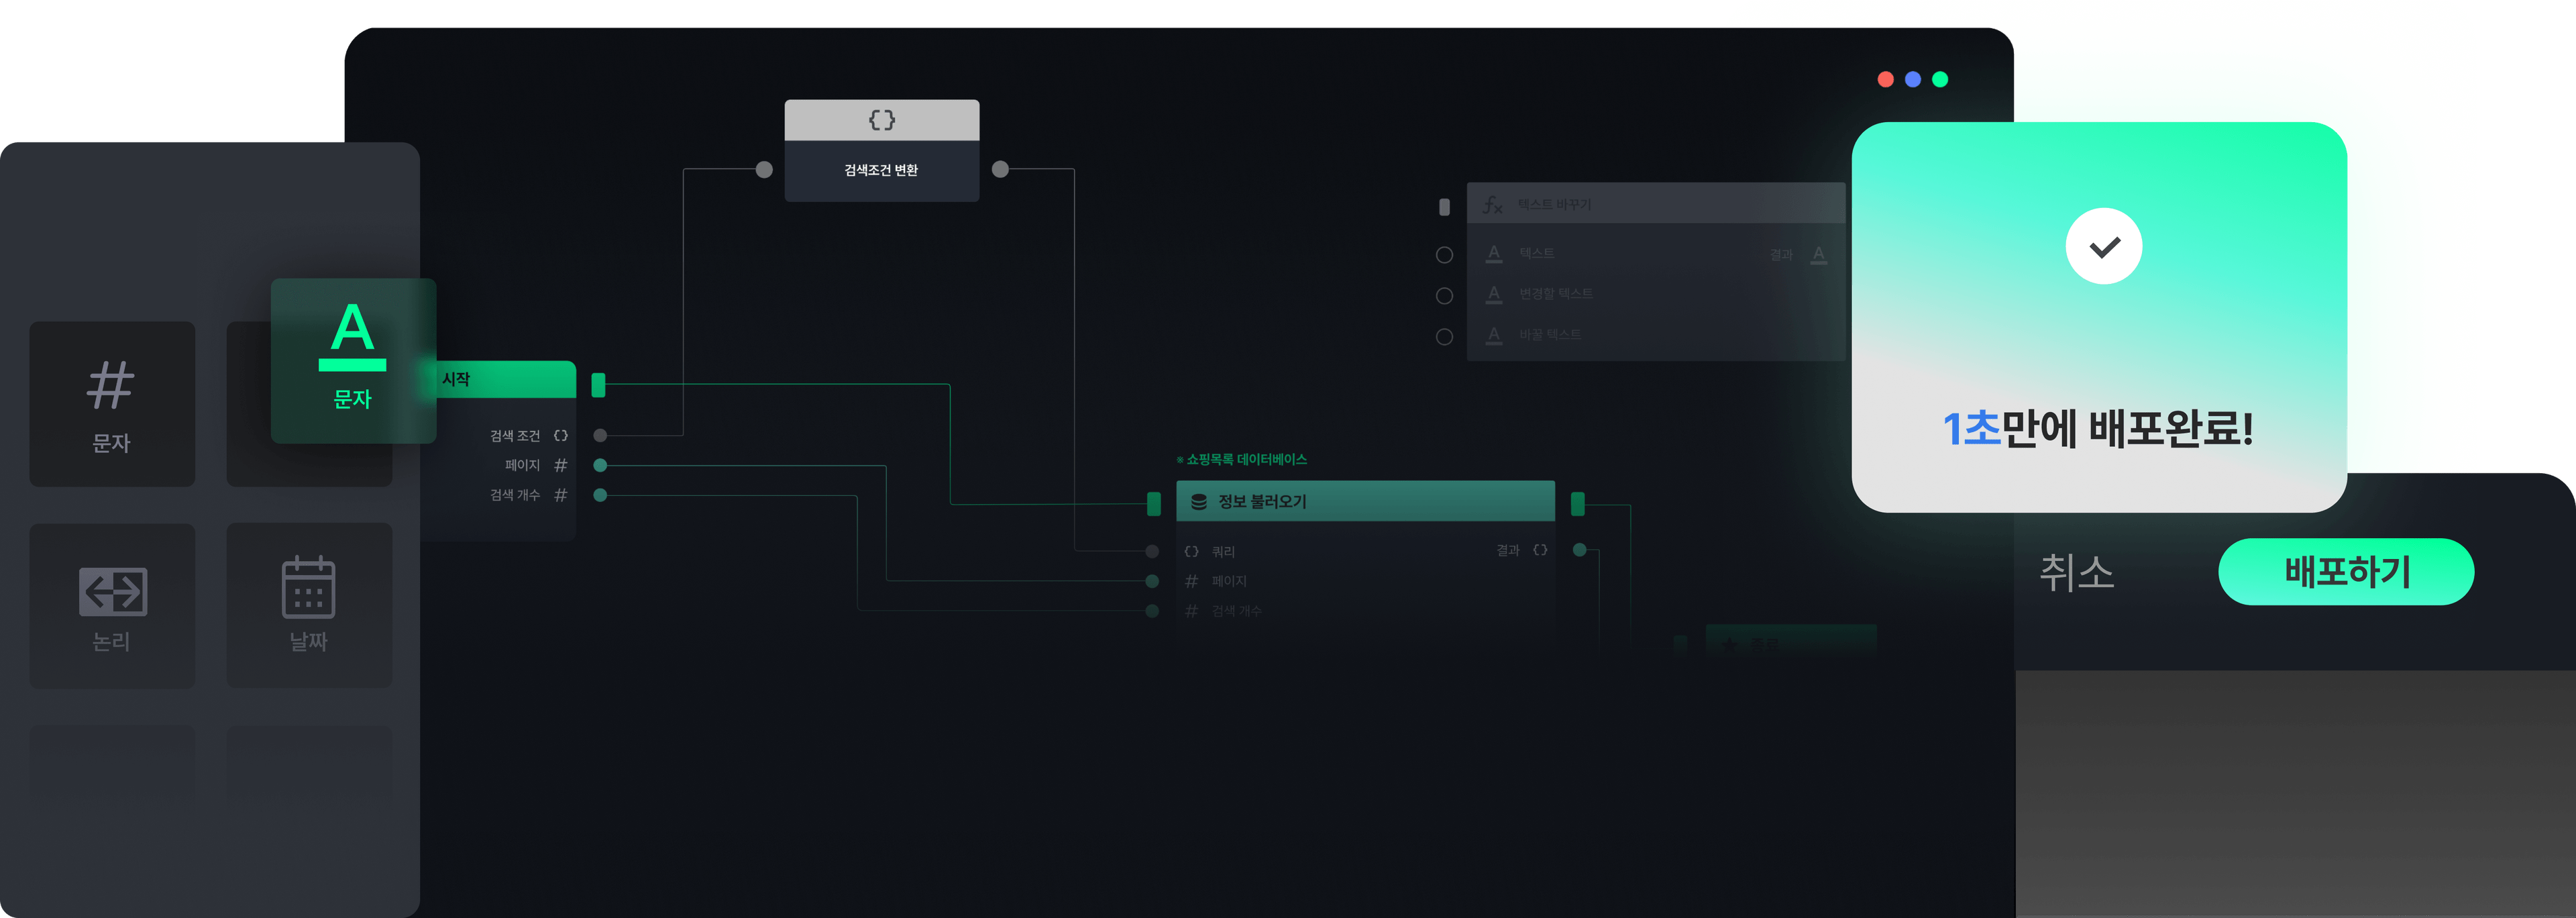Select the 텍스트 바꾸기 node header
Image resolution: width=2576 pixels, height=918 pixels.
coord(1655,203)
